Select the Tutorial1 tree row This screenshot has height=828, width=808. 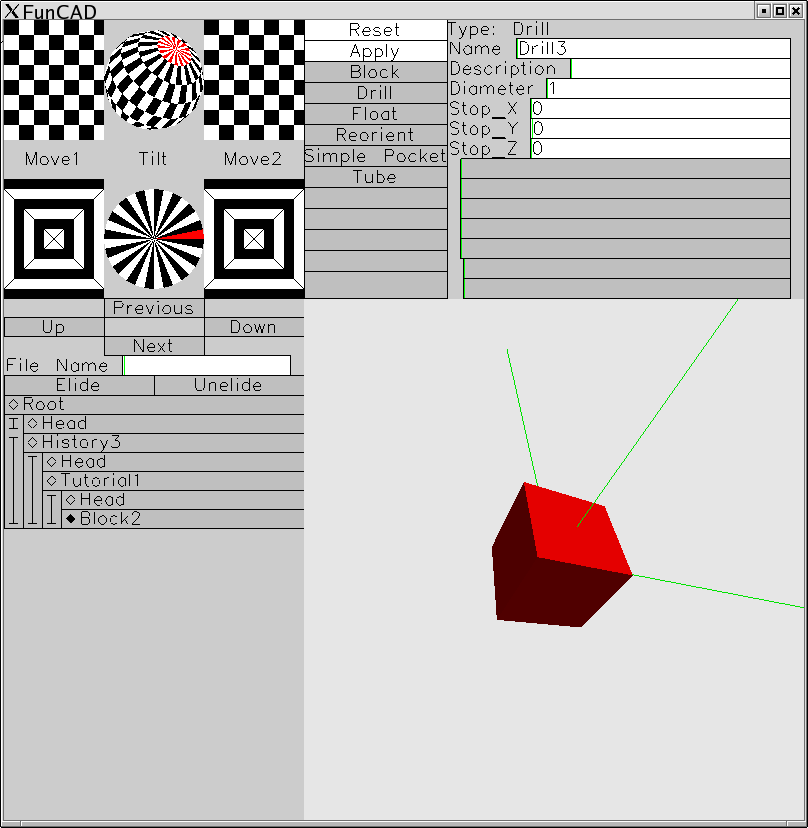click(173, 481)
